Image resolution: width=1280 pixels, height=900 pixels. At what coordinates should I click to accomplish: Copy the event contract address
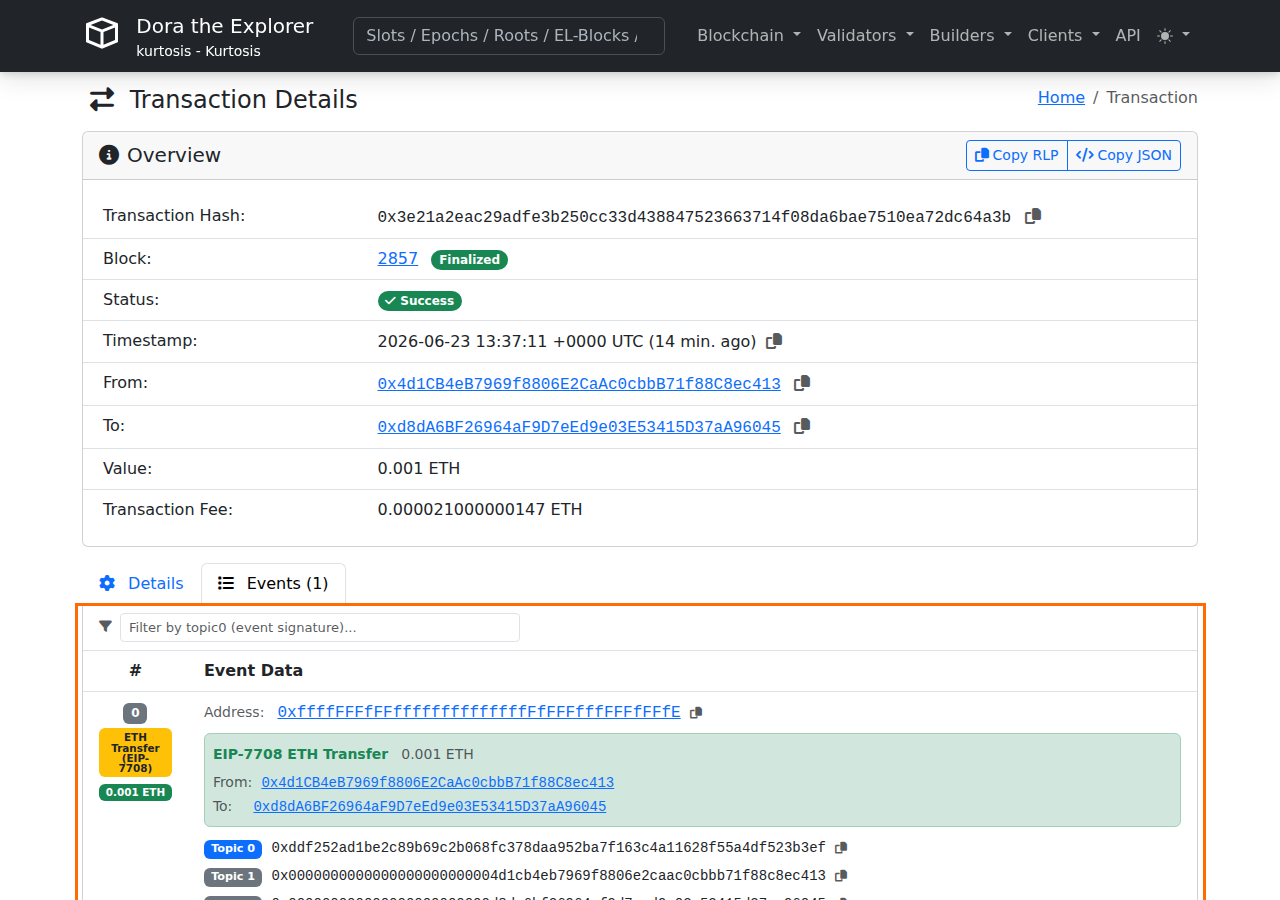(696, 712)
